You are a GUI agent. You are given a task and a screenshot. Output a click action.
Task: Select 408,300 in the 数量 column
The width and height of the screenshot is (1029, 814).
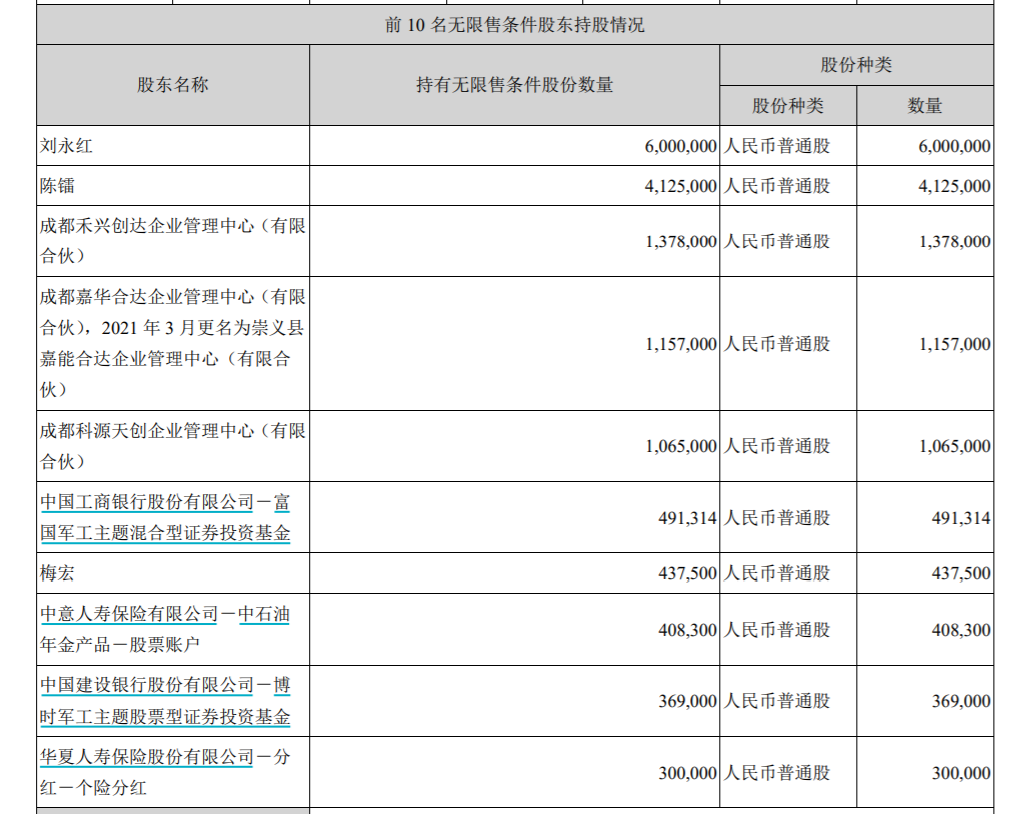point(961,630)
